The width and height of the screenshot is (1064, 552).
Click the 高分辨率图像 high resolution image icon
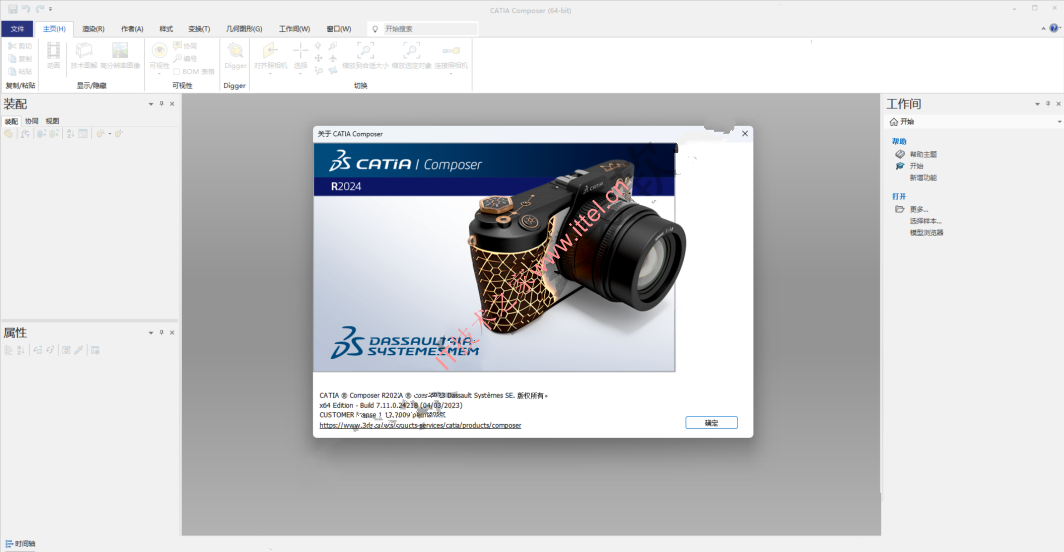pos(120,51)
